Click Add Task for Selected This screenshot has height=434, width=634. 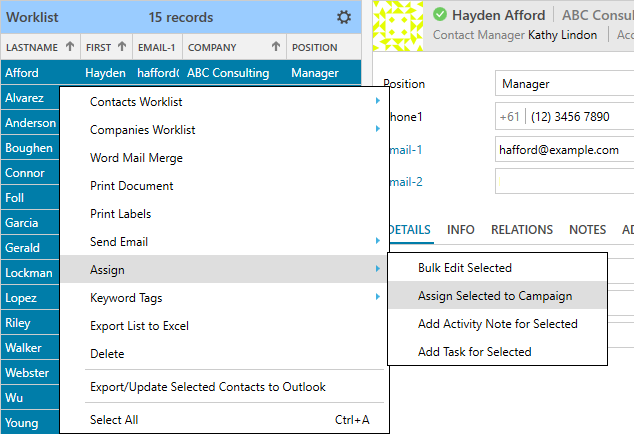tap(474, 352)
